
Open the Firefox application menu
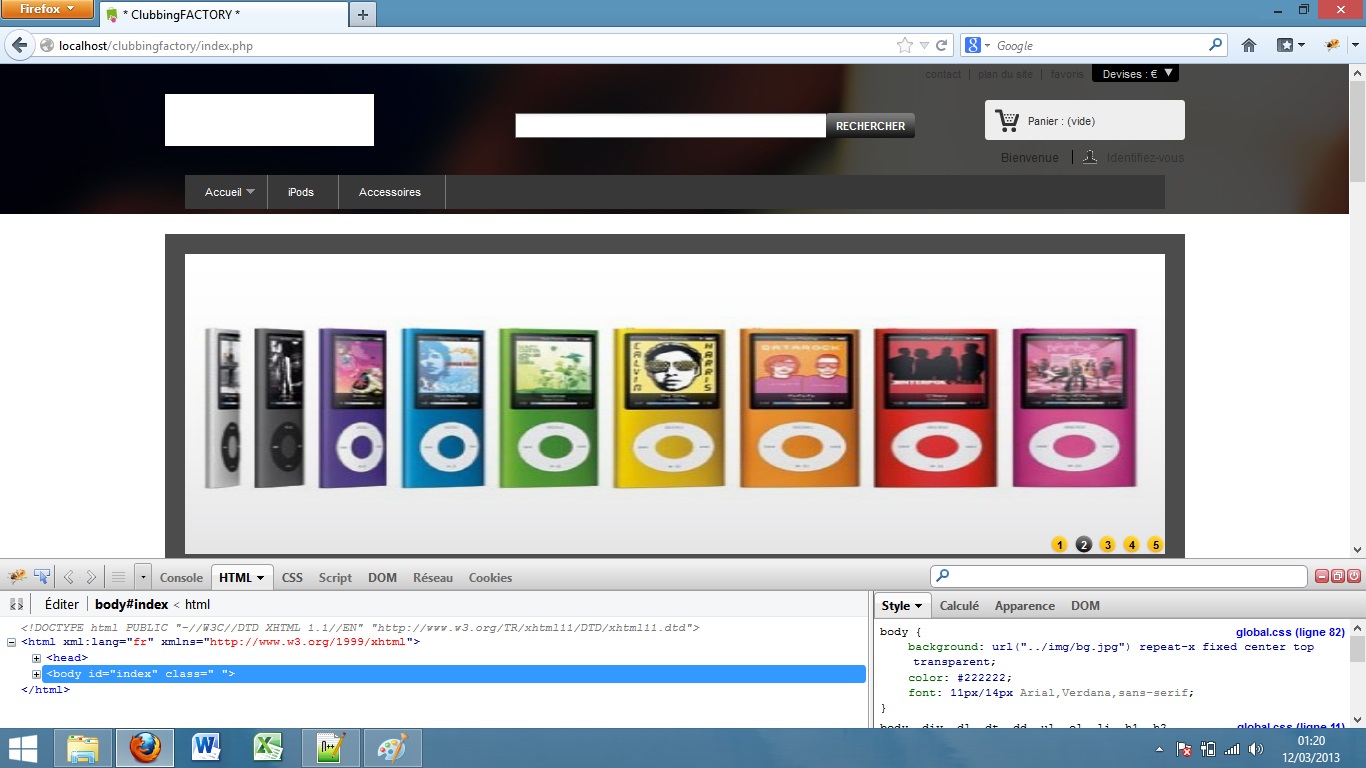tap(48, 9)
